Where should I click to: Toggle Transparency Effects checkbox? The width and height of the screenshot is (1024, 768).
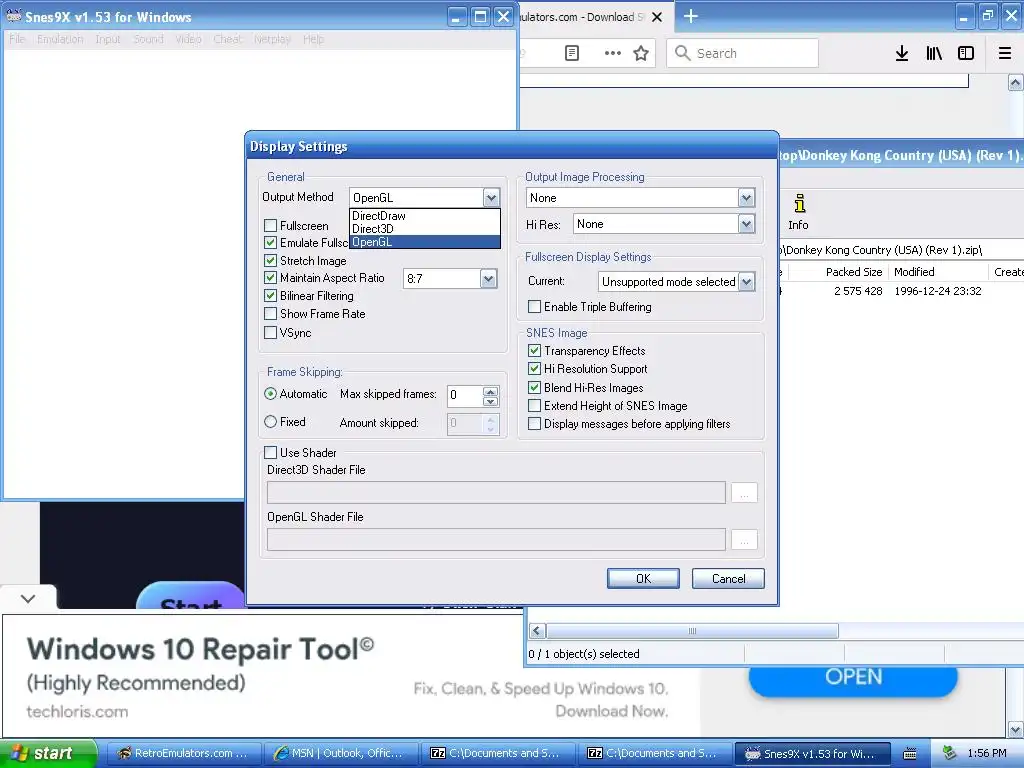(534, 351)
